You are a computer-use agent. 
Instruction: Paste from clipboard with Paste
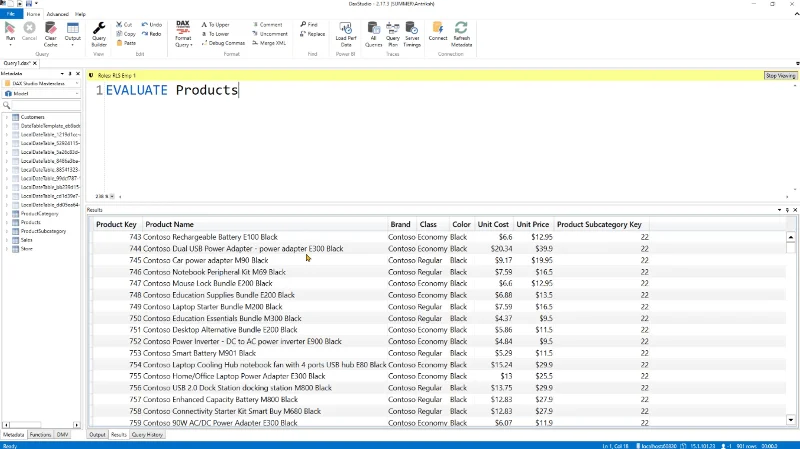pos(126,43)
